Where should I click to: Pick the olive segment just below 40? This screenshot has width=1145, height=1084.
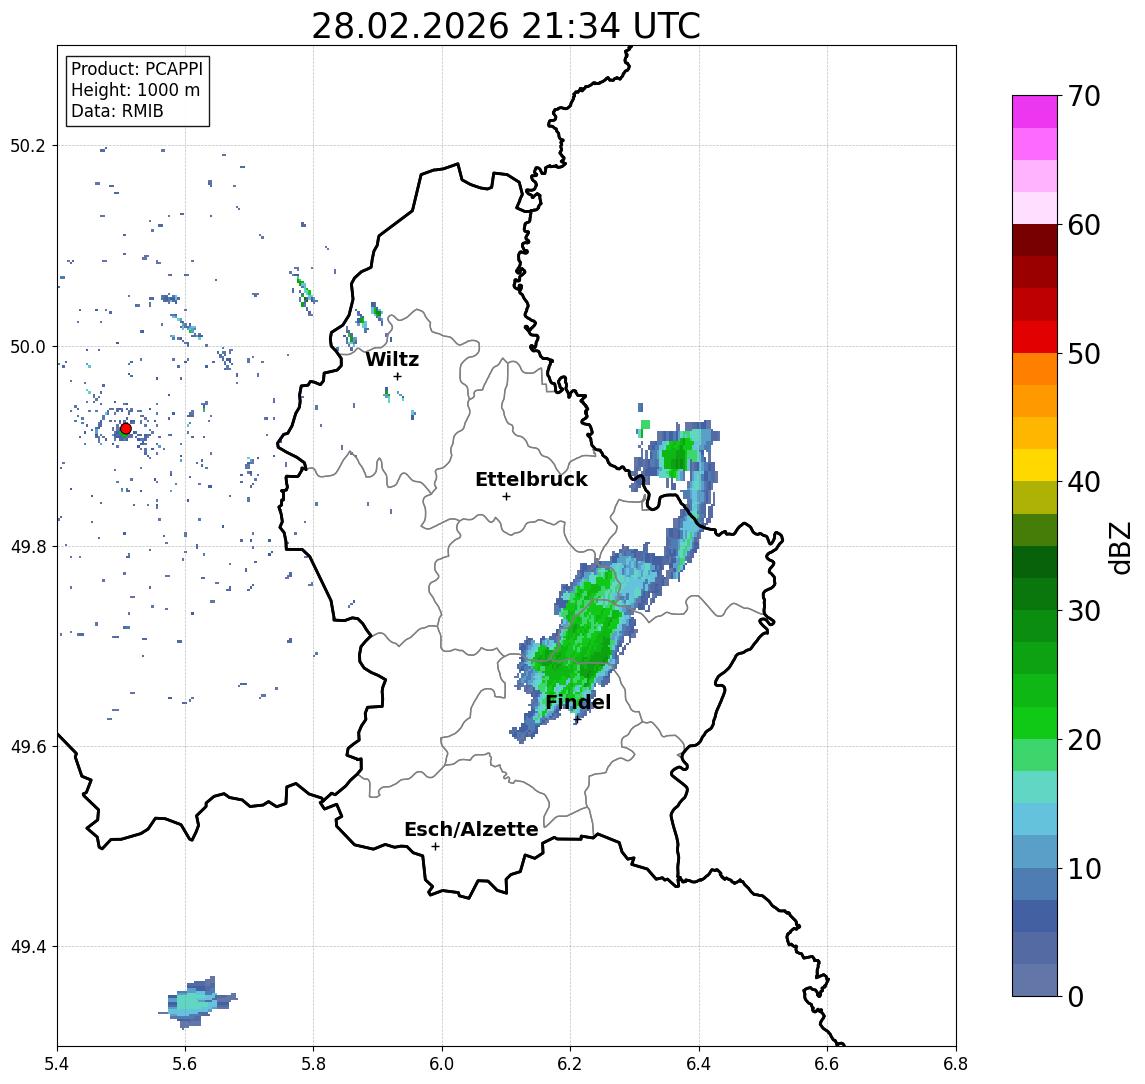1035,497
